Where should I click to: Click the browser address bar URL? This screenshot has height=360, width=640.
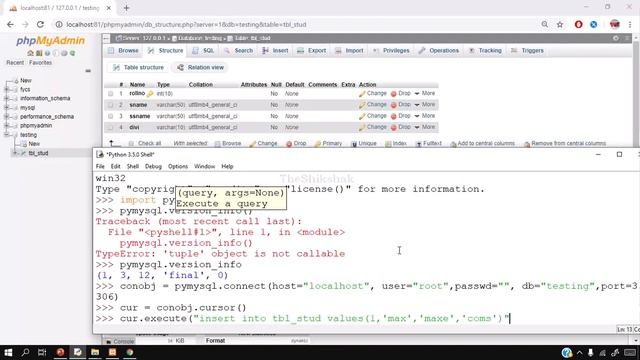(186, 24)
